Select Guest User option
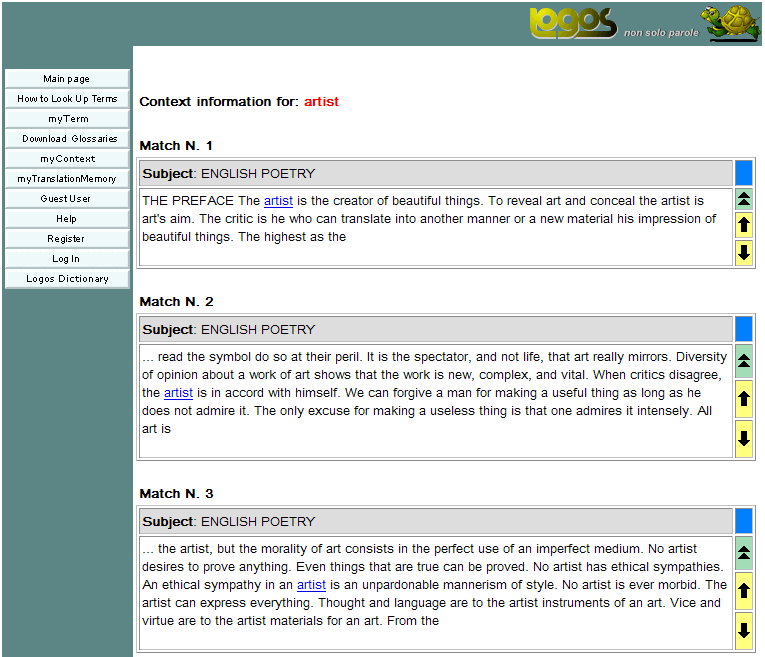Screen dimensions: 765x657 point(67,199)
